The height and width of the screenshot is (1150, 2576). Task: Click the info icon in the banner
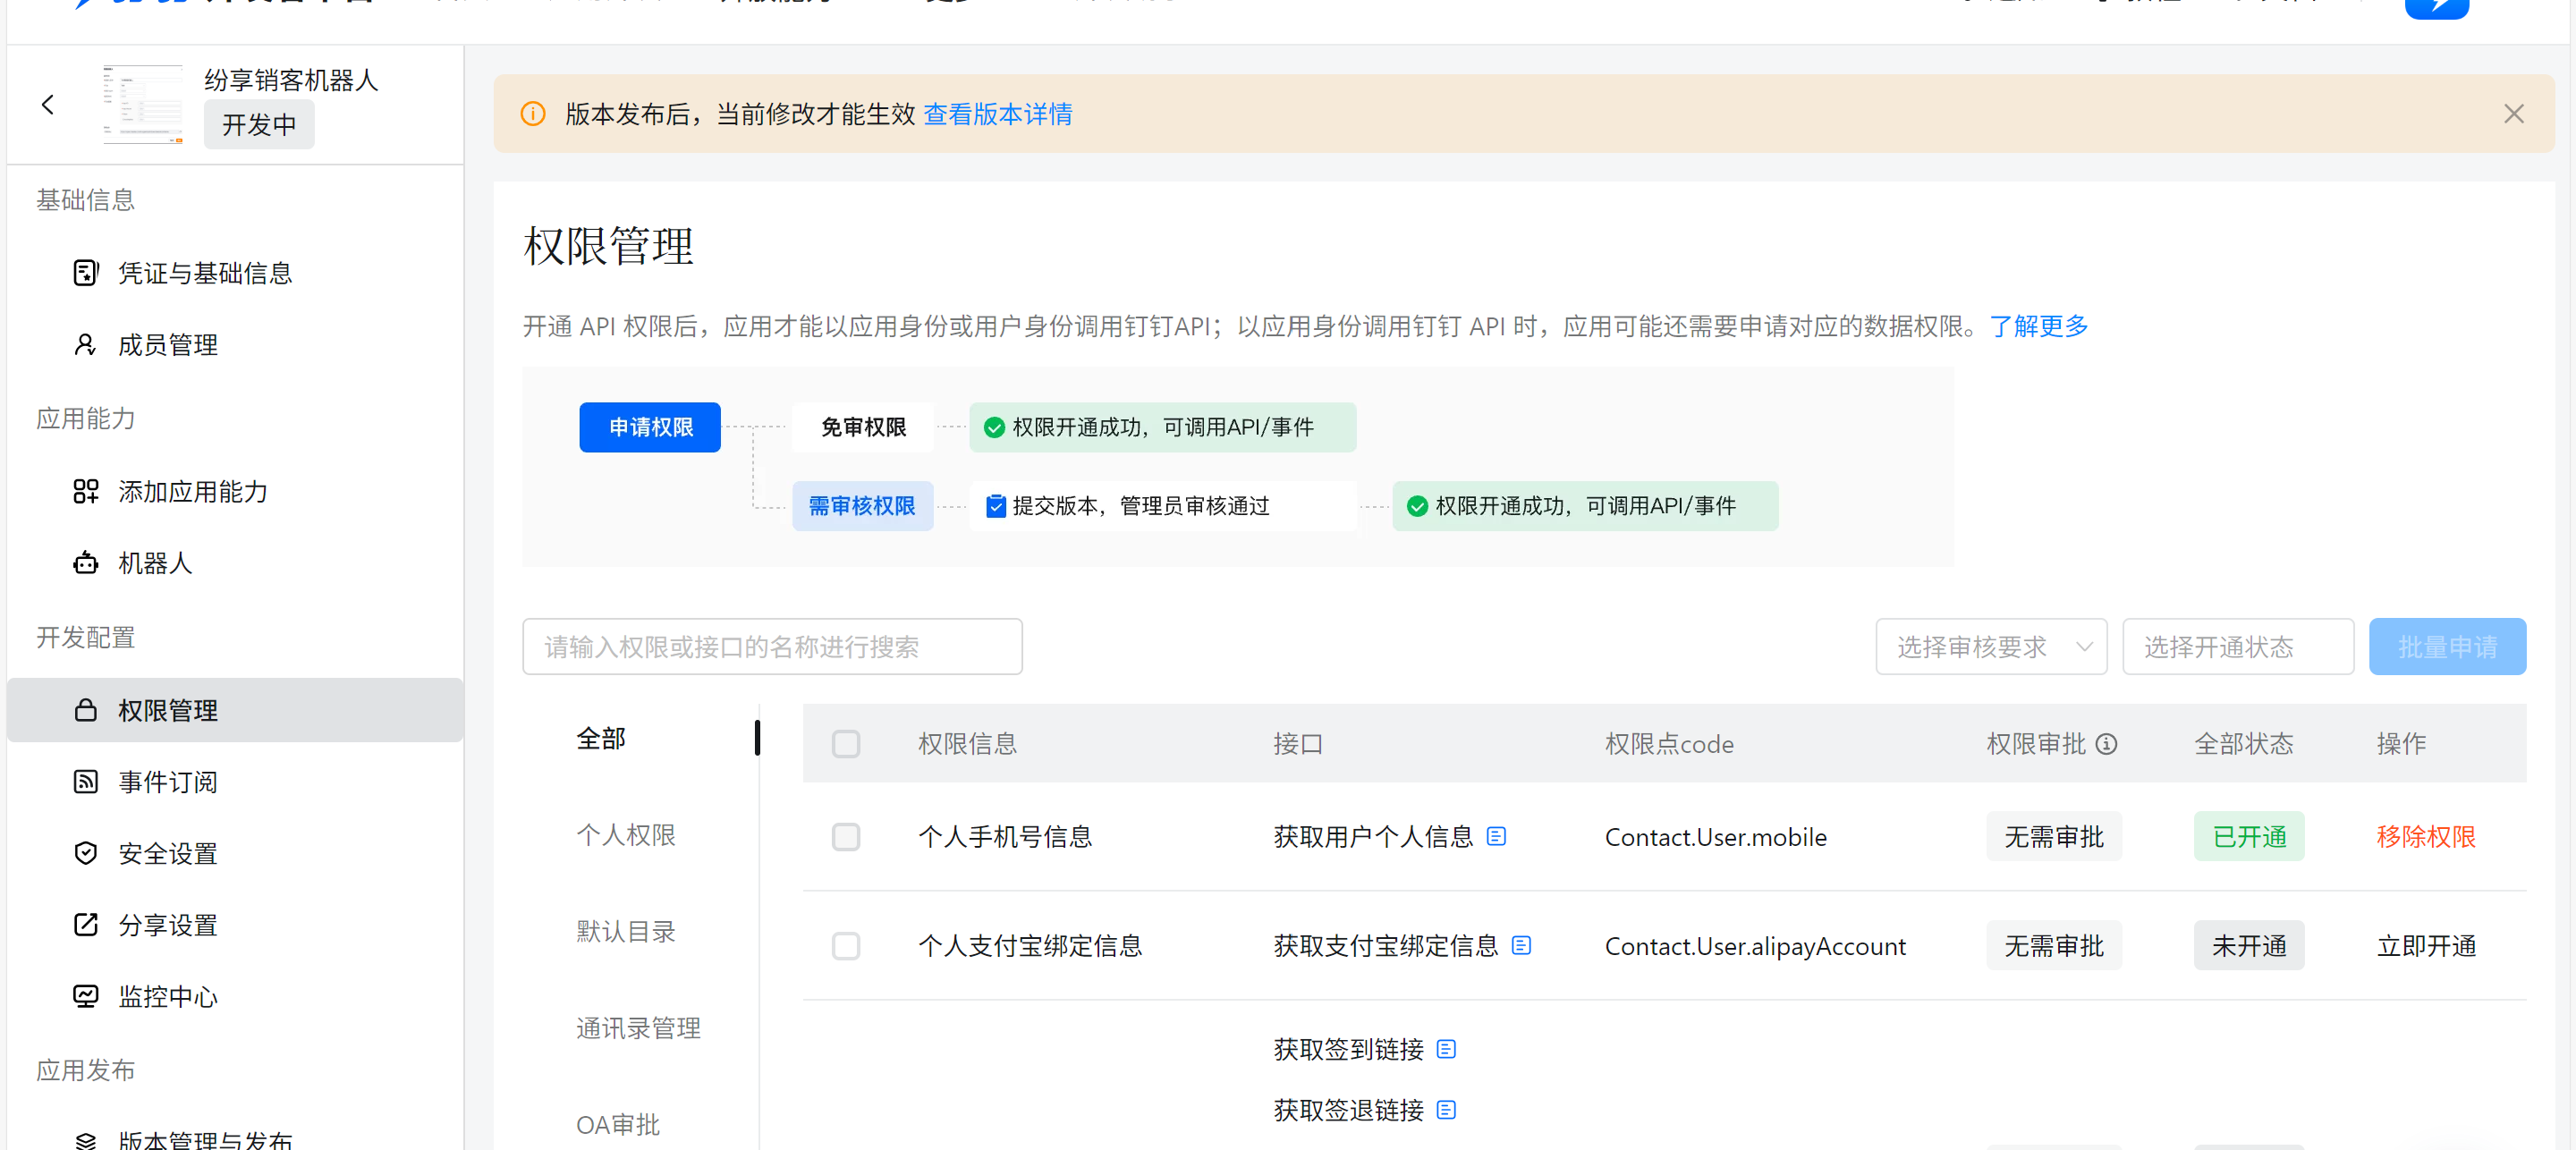[533, 114]
